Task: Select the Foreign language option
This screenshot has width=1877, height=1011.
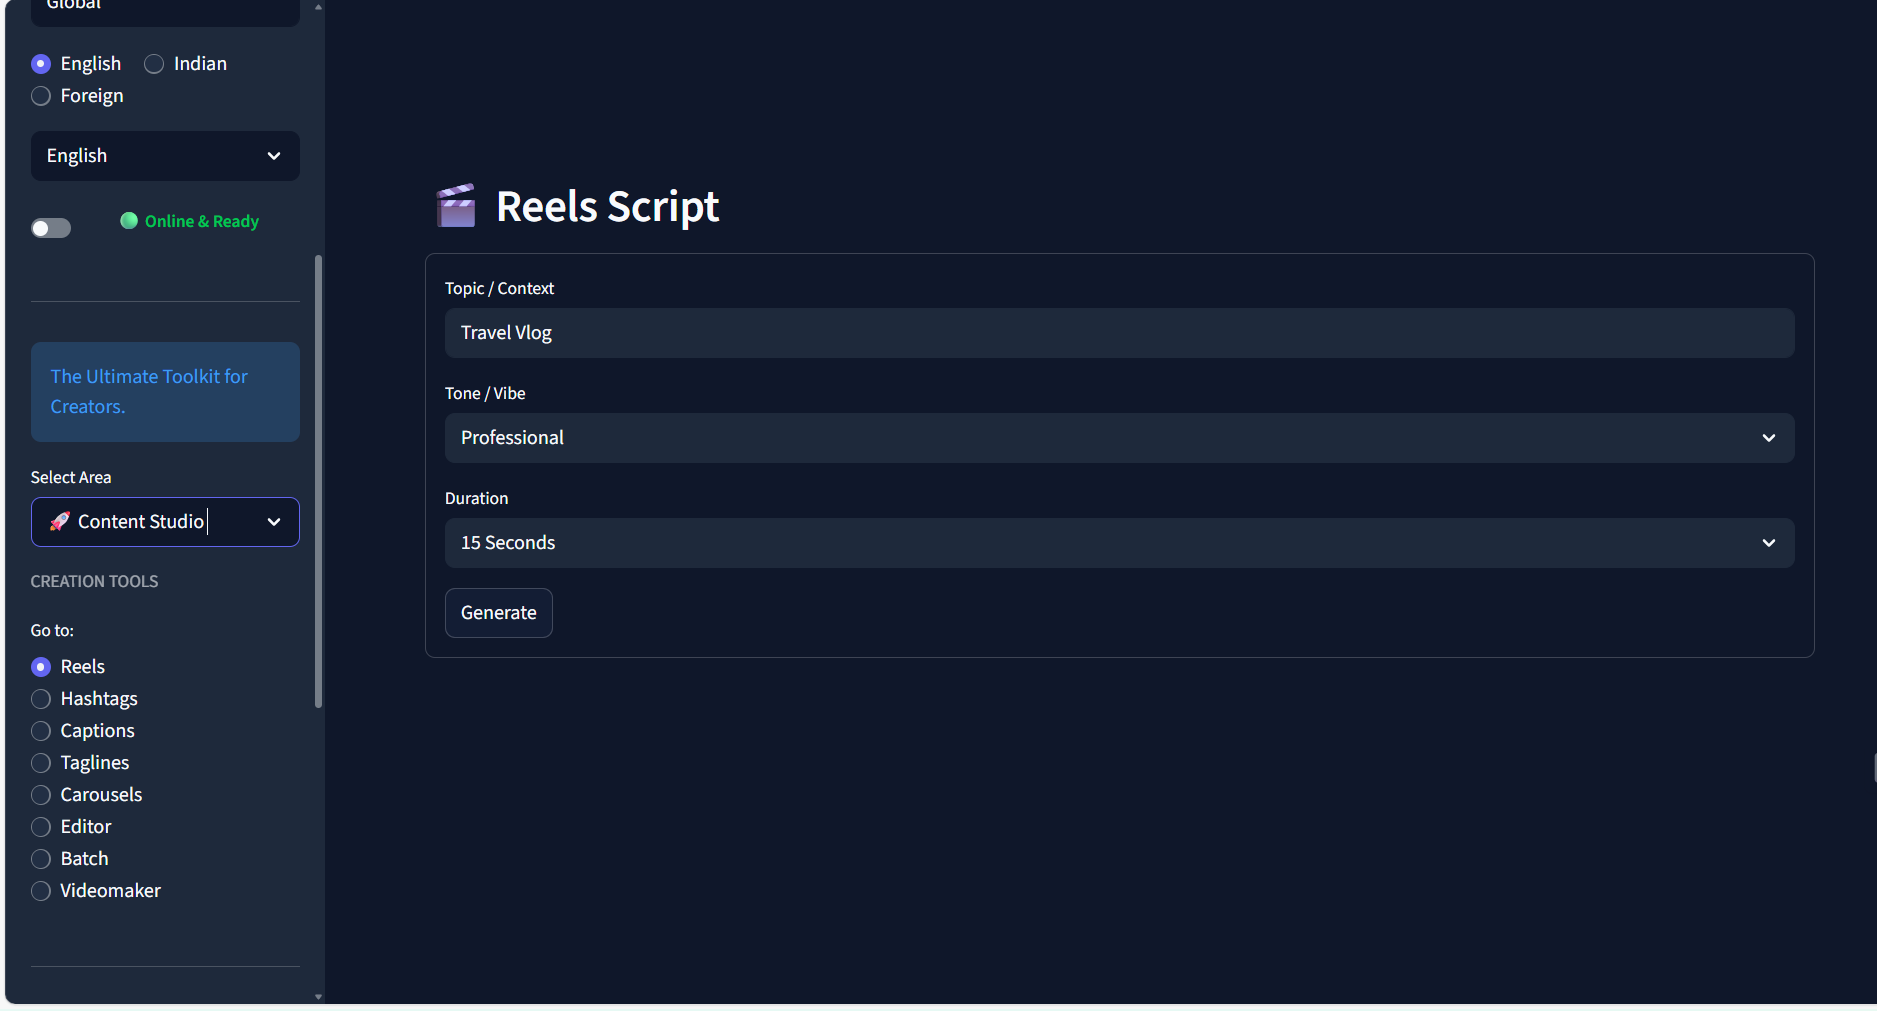Action: (x=41, y=96)
